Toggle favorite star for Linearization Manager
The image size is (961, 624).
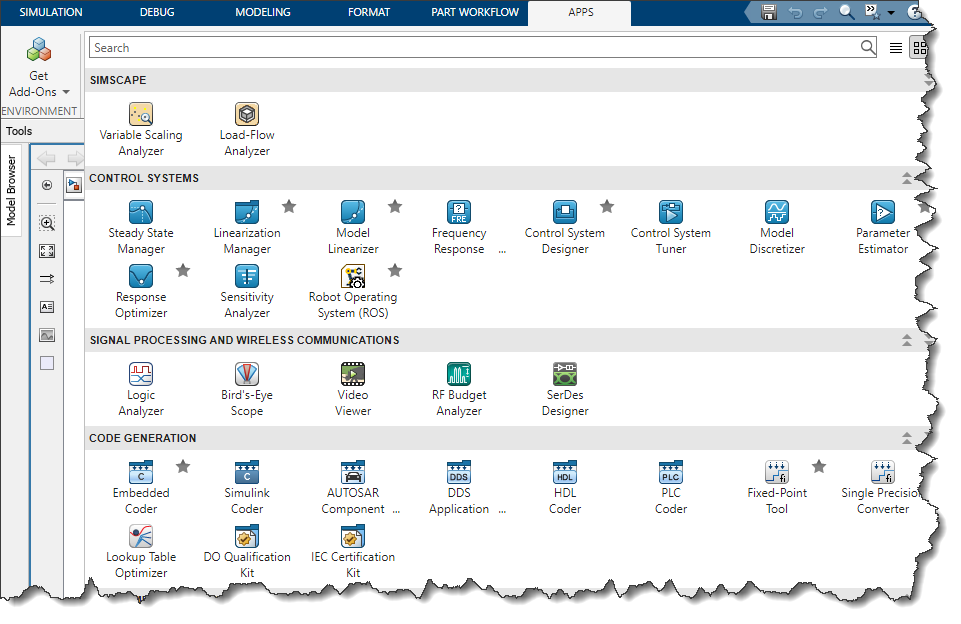click(x=289, y=206)
